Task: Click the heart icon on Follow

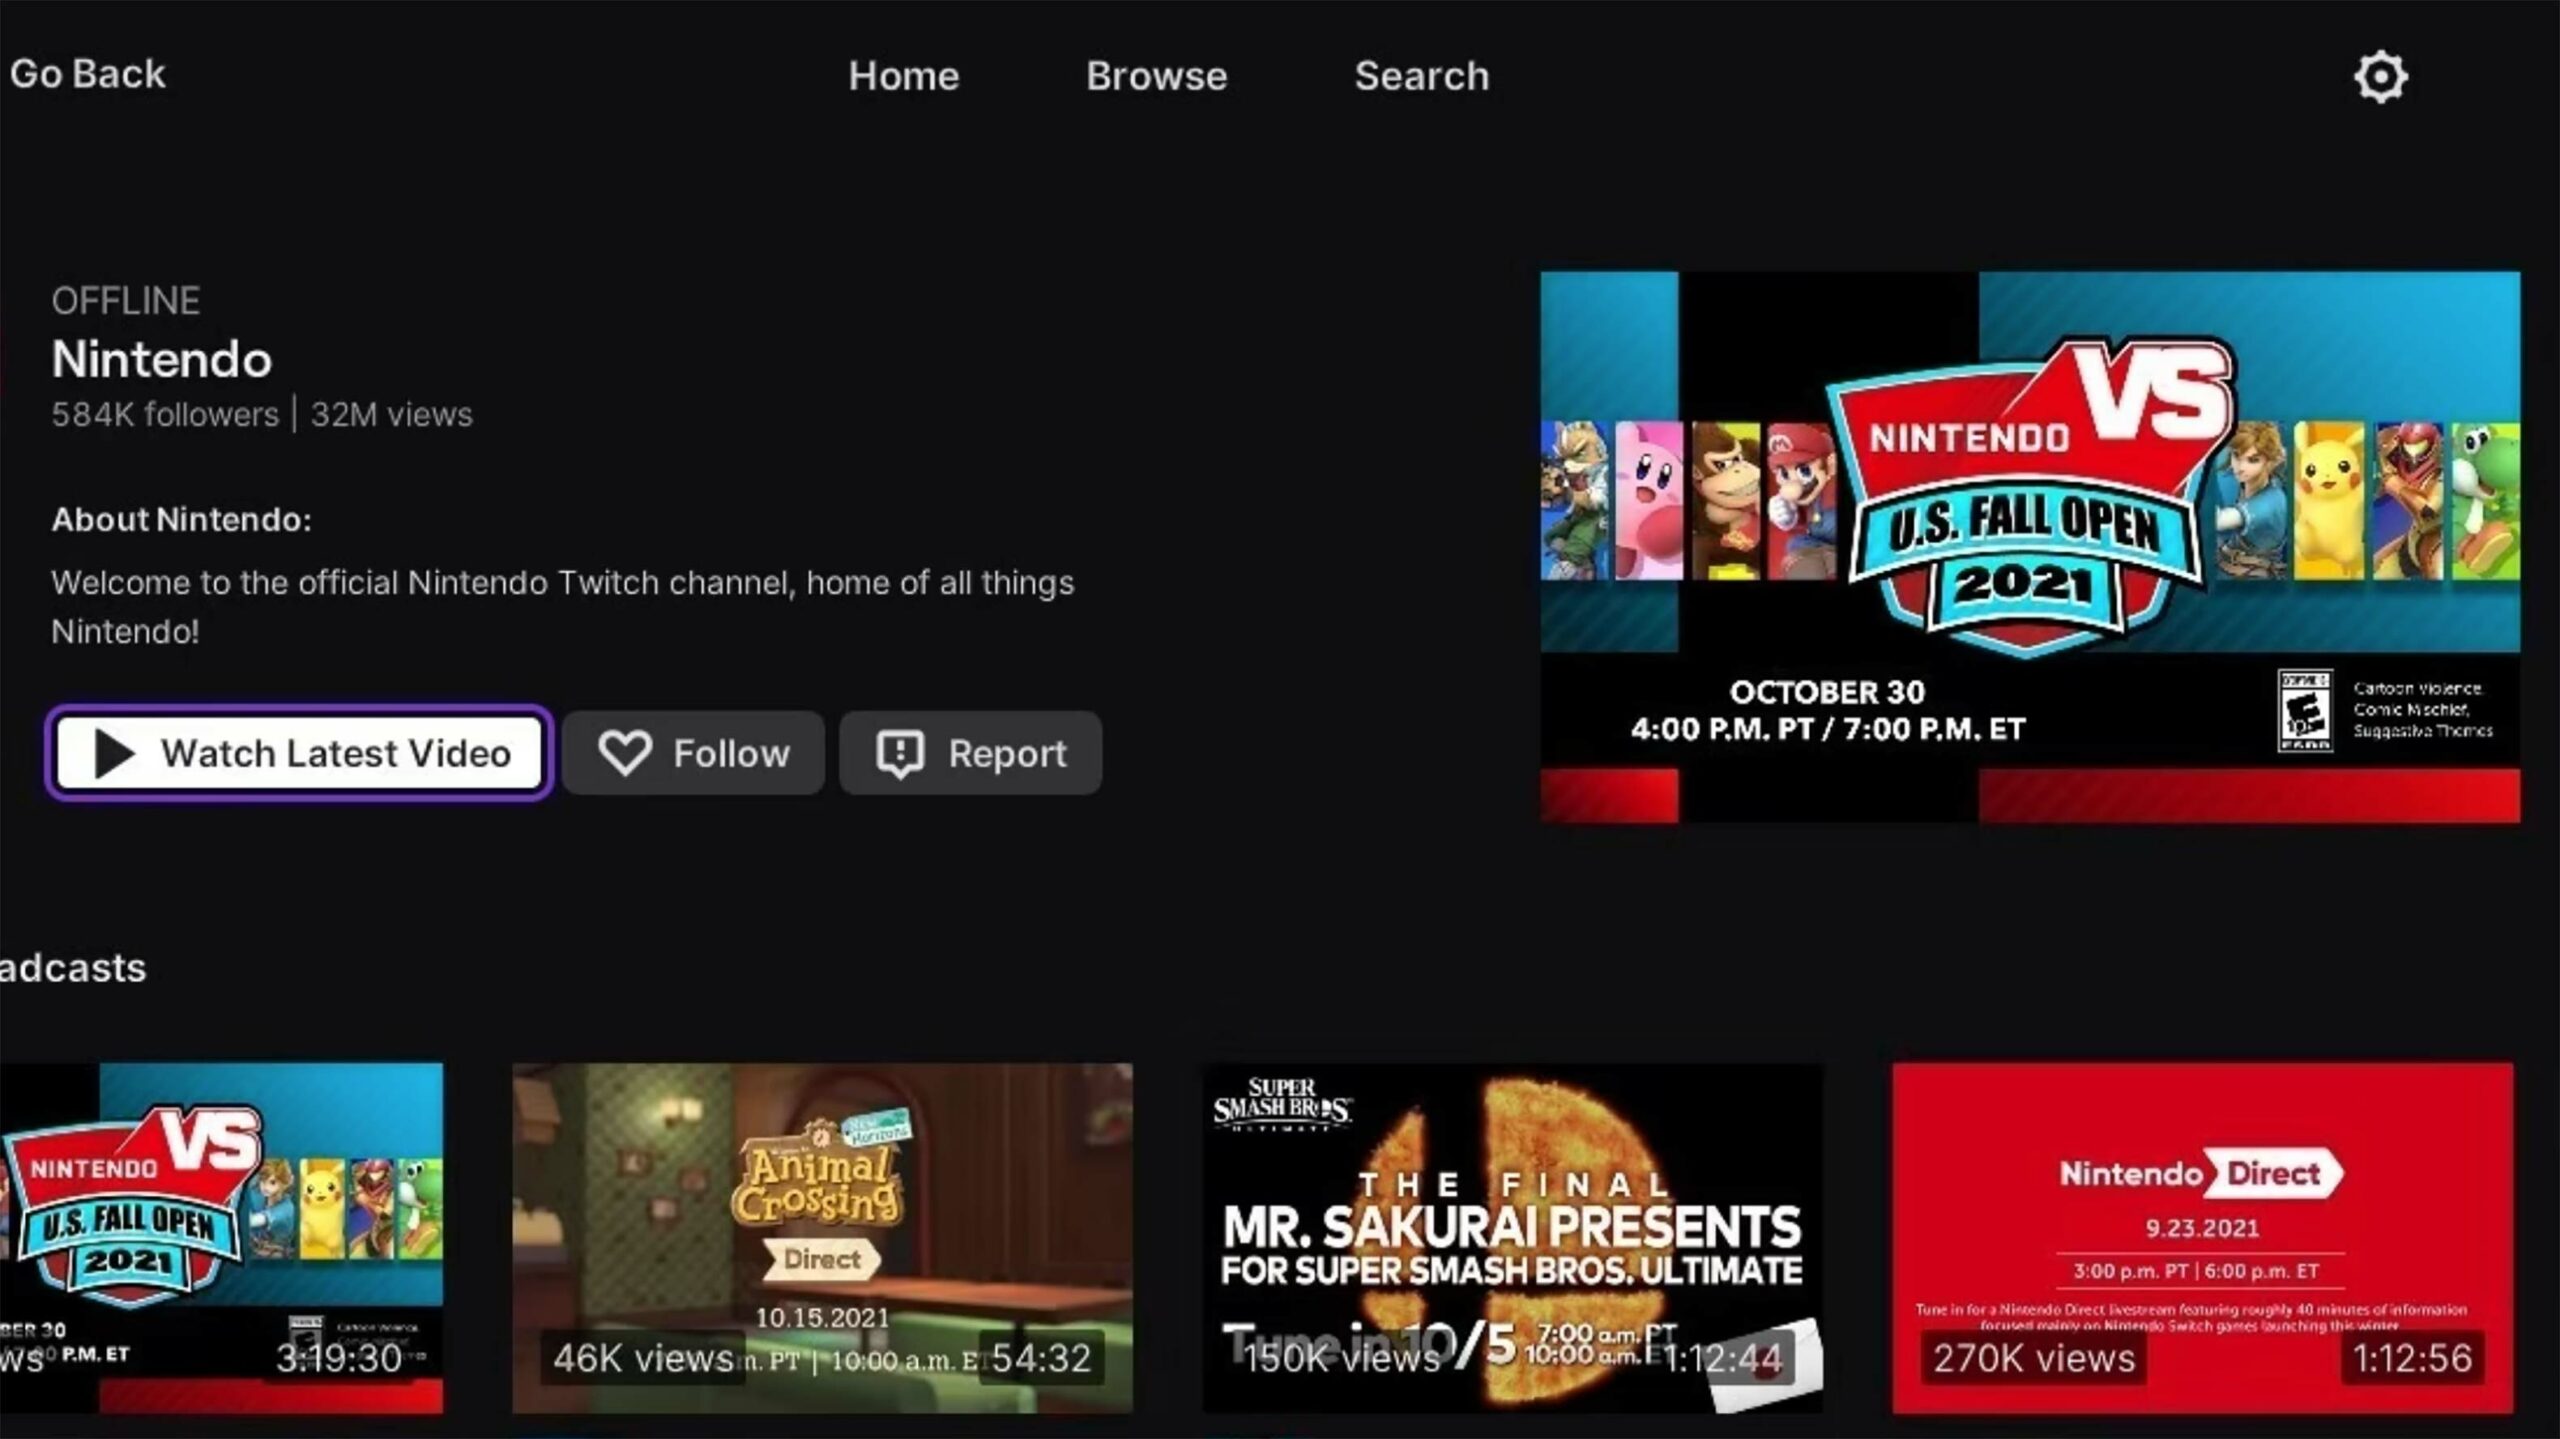Action: tap(625, 753)
